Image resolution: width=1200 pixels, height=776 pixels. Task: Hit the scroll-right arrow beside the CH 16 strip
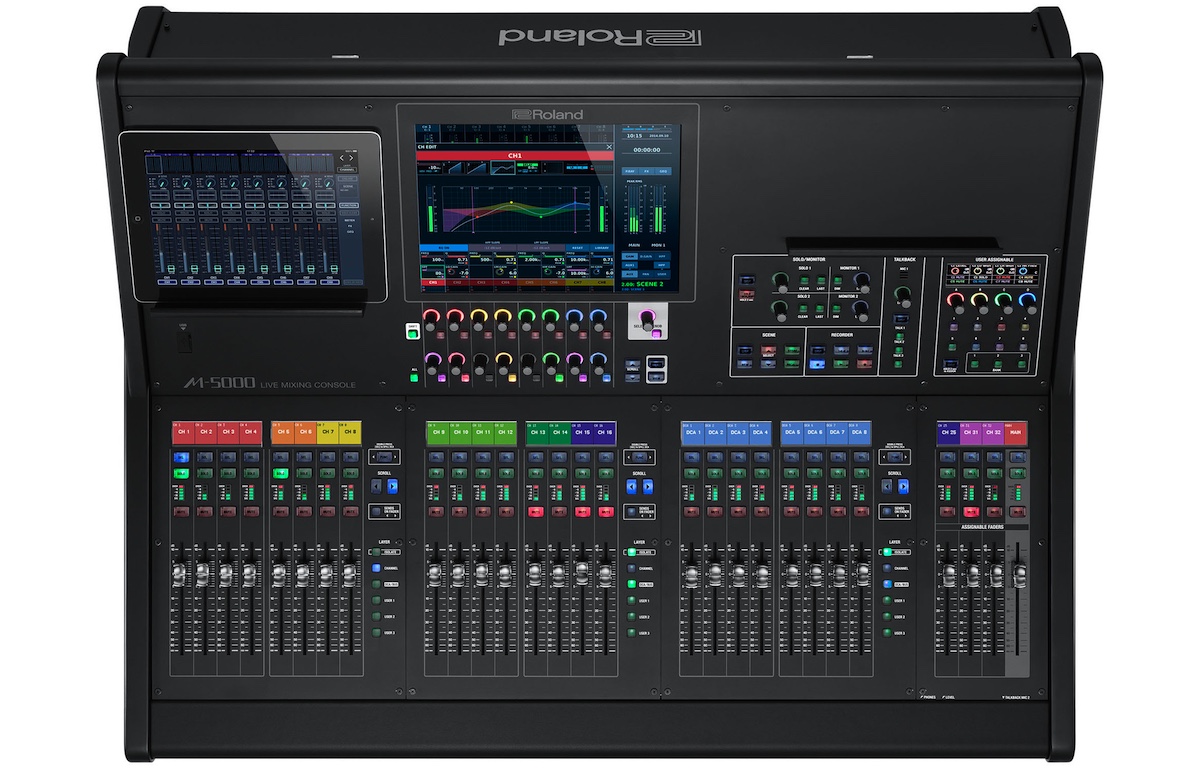(x=646, y=486)
